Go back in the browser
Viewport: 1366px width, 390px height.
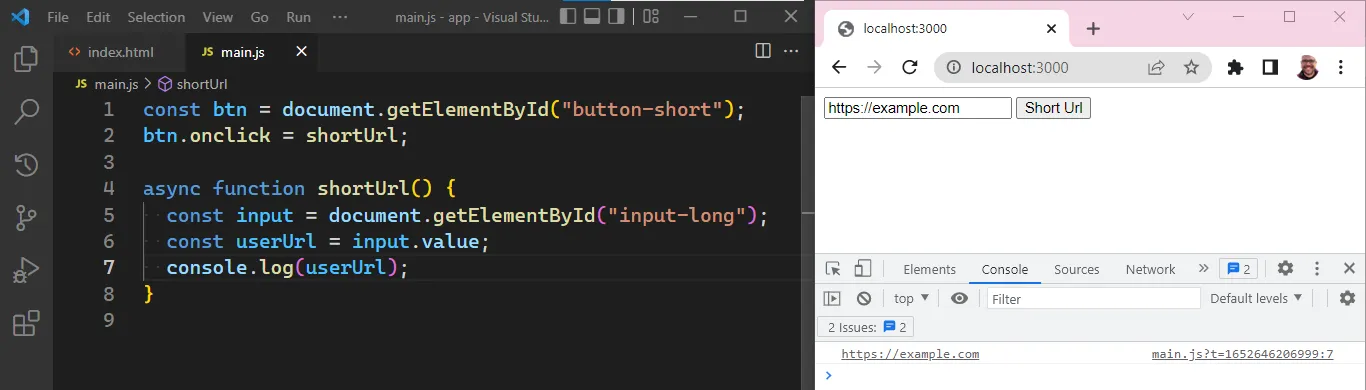(839, 67)
